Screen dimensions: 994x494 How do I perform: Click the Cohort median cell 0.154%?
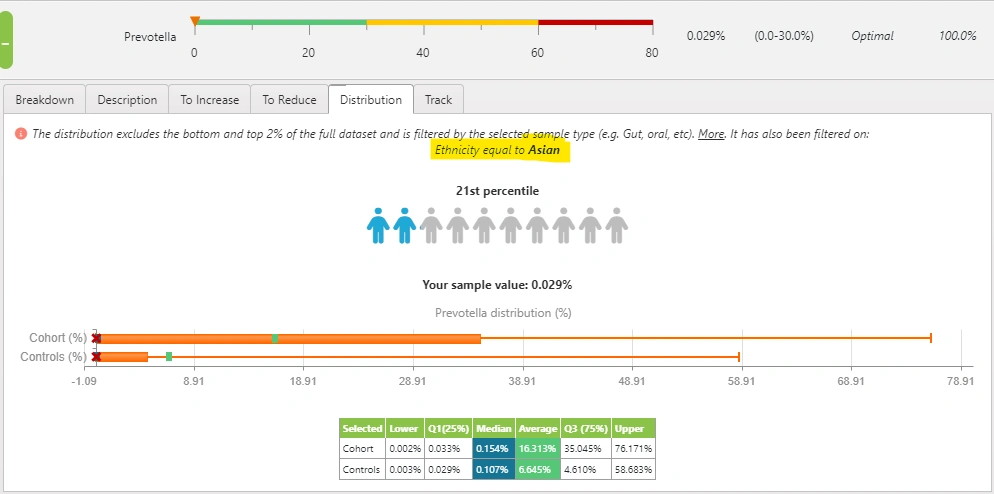tap(494, 448)
